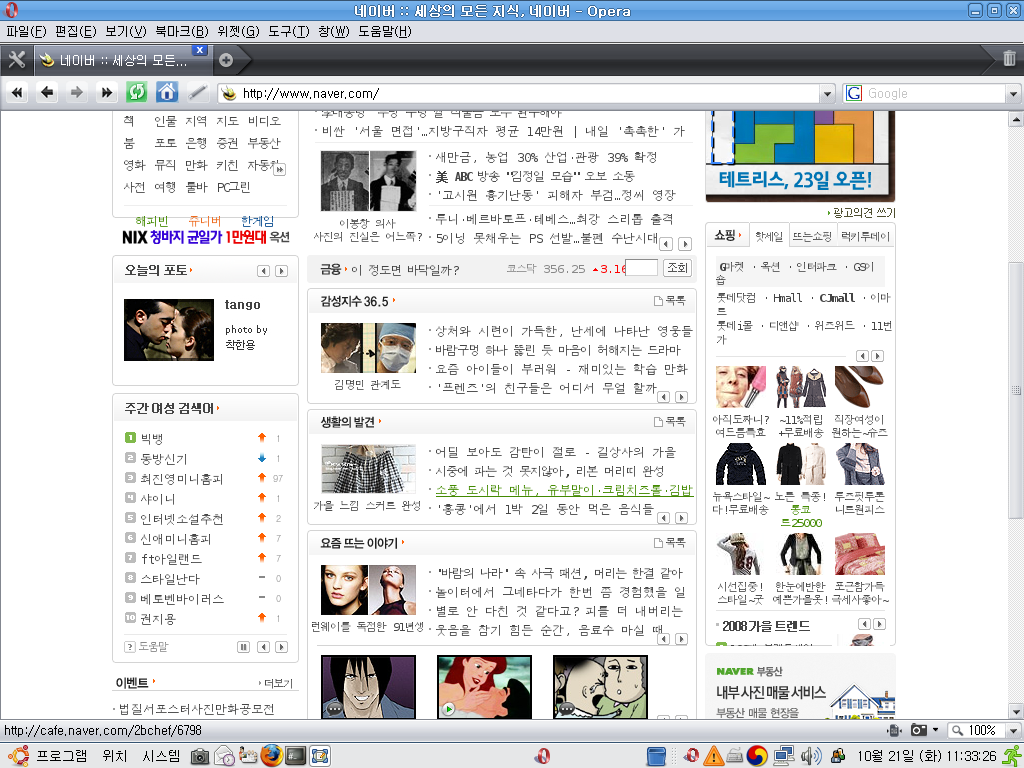Screen dimensions: 1024x768
Task: Pause the weekly search ranking rotation
Action: pos(243,647)
